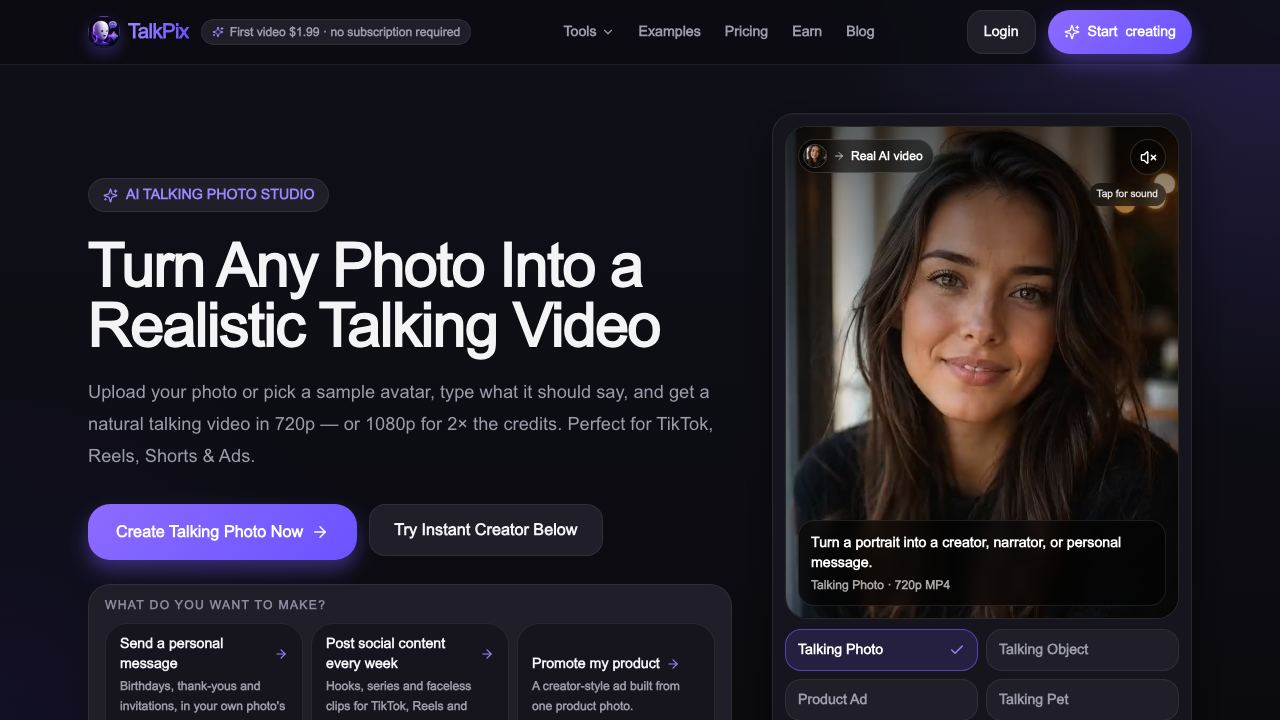Click the main headline Turn Any Photo

tap(375, 295)
